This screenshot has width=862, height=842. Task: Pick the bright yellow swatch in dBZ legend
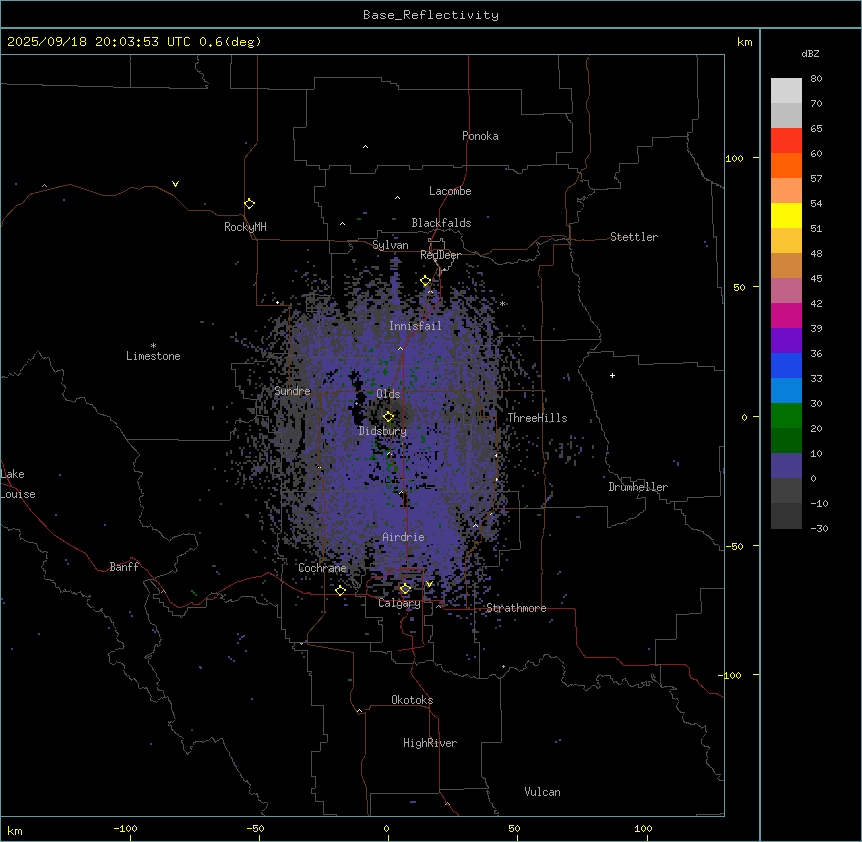pos(786,215)
